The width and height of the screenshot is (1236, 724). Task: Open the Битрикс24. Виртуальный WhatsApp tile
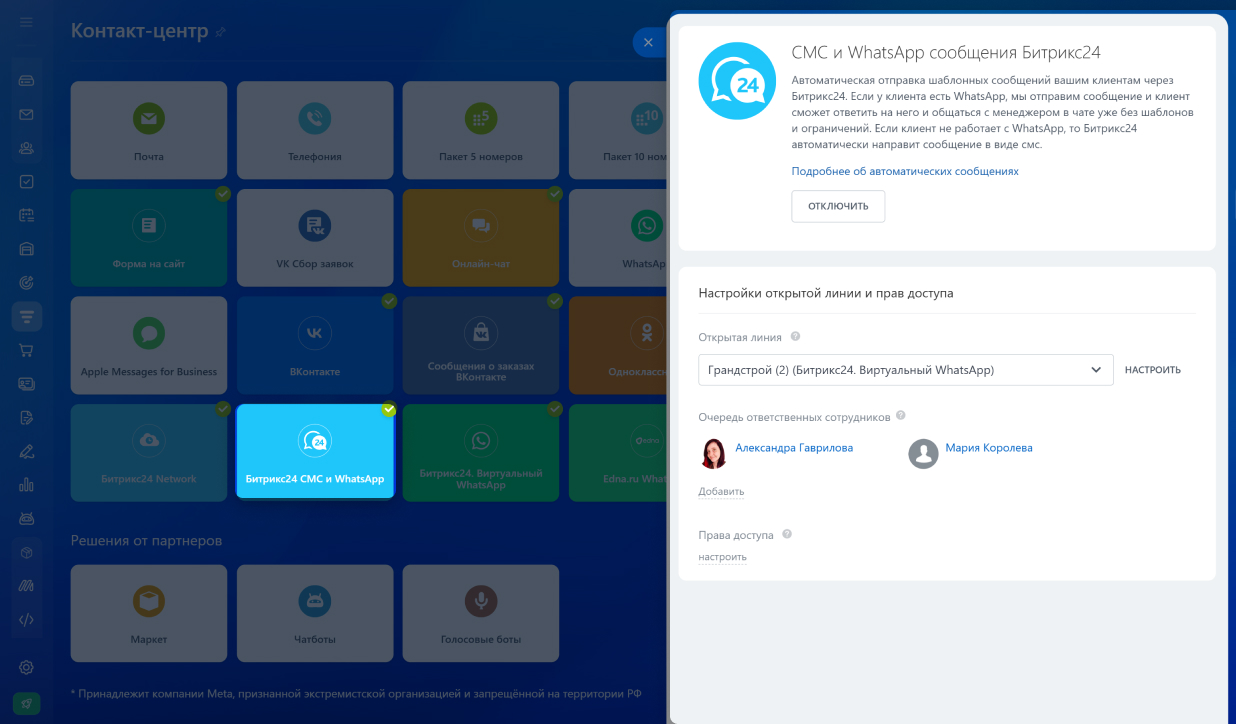[481, 452]
